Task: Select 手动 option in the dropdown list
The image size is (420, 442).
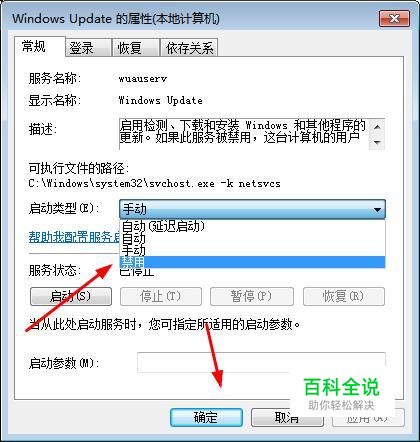Action: click(x=252, y=250)
